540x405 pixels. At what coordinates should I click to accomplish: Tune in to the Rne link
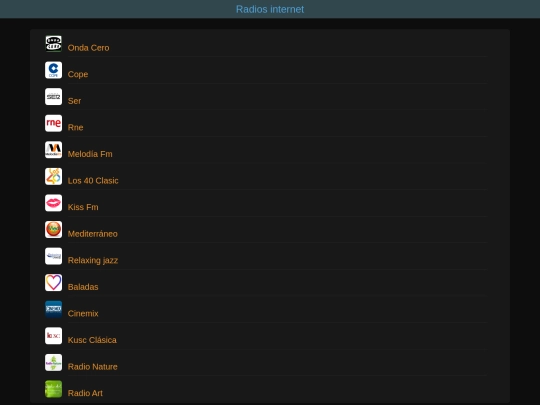click(x=75, y=127)
